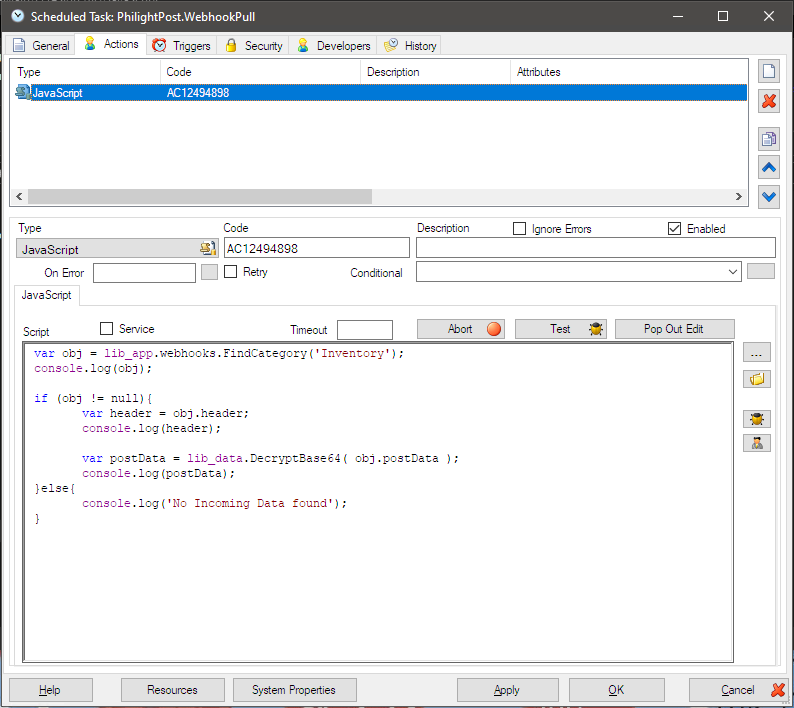Image resolution: width=794 pixels, height=708 pixels.
Task: Click the scroll right arrow in actions list
Action: coord(739,196)
